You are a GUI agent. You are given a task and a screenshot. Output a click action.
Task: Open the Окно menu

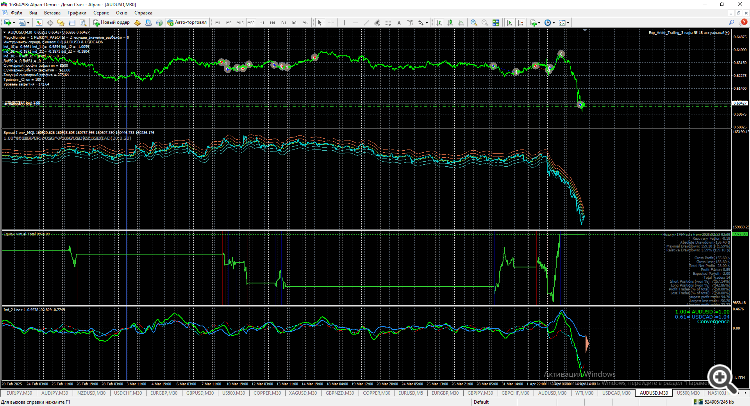121,13
